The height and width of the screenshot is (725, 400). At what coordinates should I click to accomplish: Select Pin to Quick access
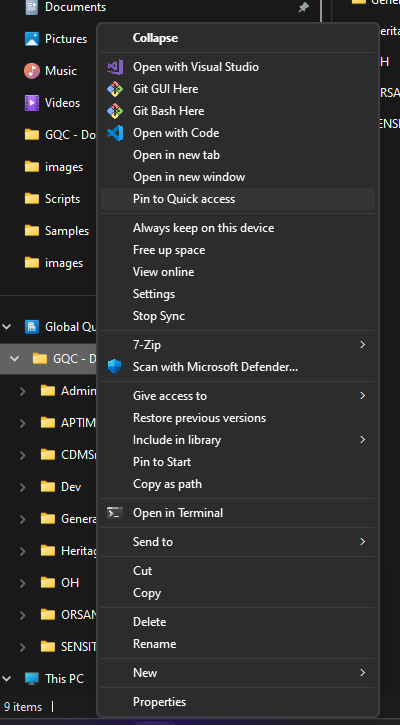click(x=238, y=199)
